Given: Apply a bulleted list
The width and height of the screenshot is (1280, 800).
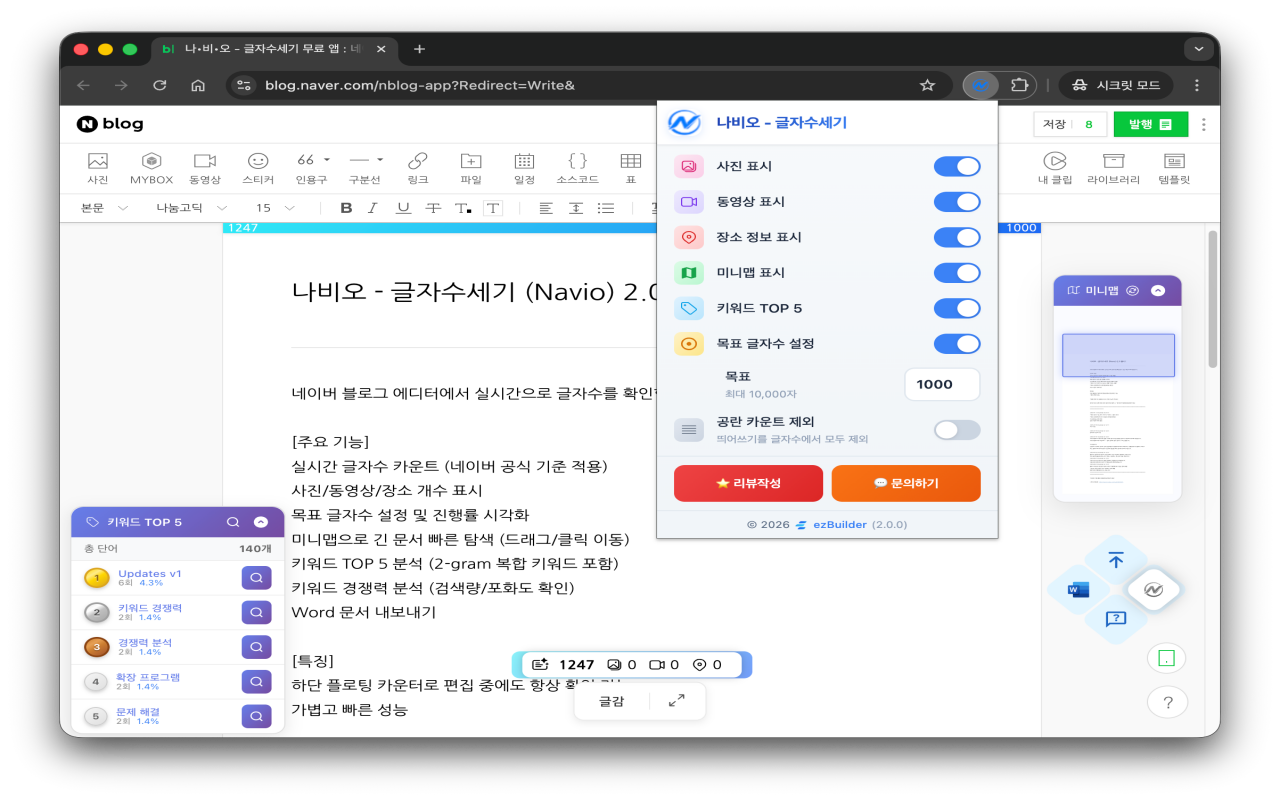Looking at the screenshot, I should [606, 208].
